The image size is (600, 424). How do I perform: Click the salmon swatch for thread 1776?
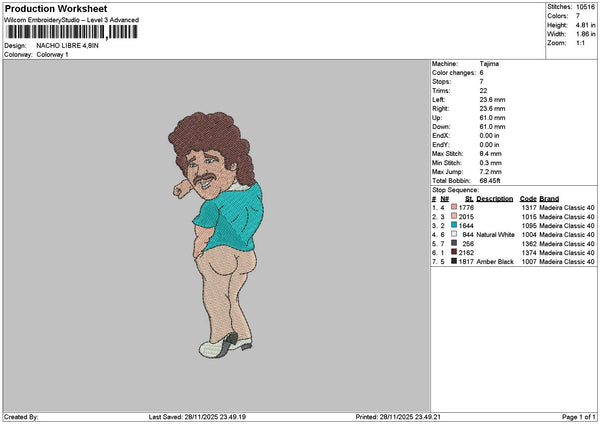pyautogui.click(x=454, y=207)
